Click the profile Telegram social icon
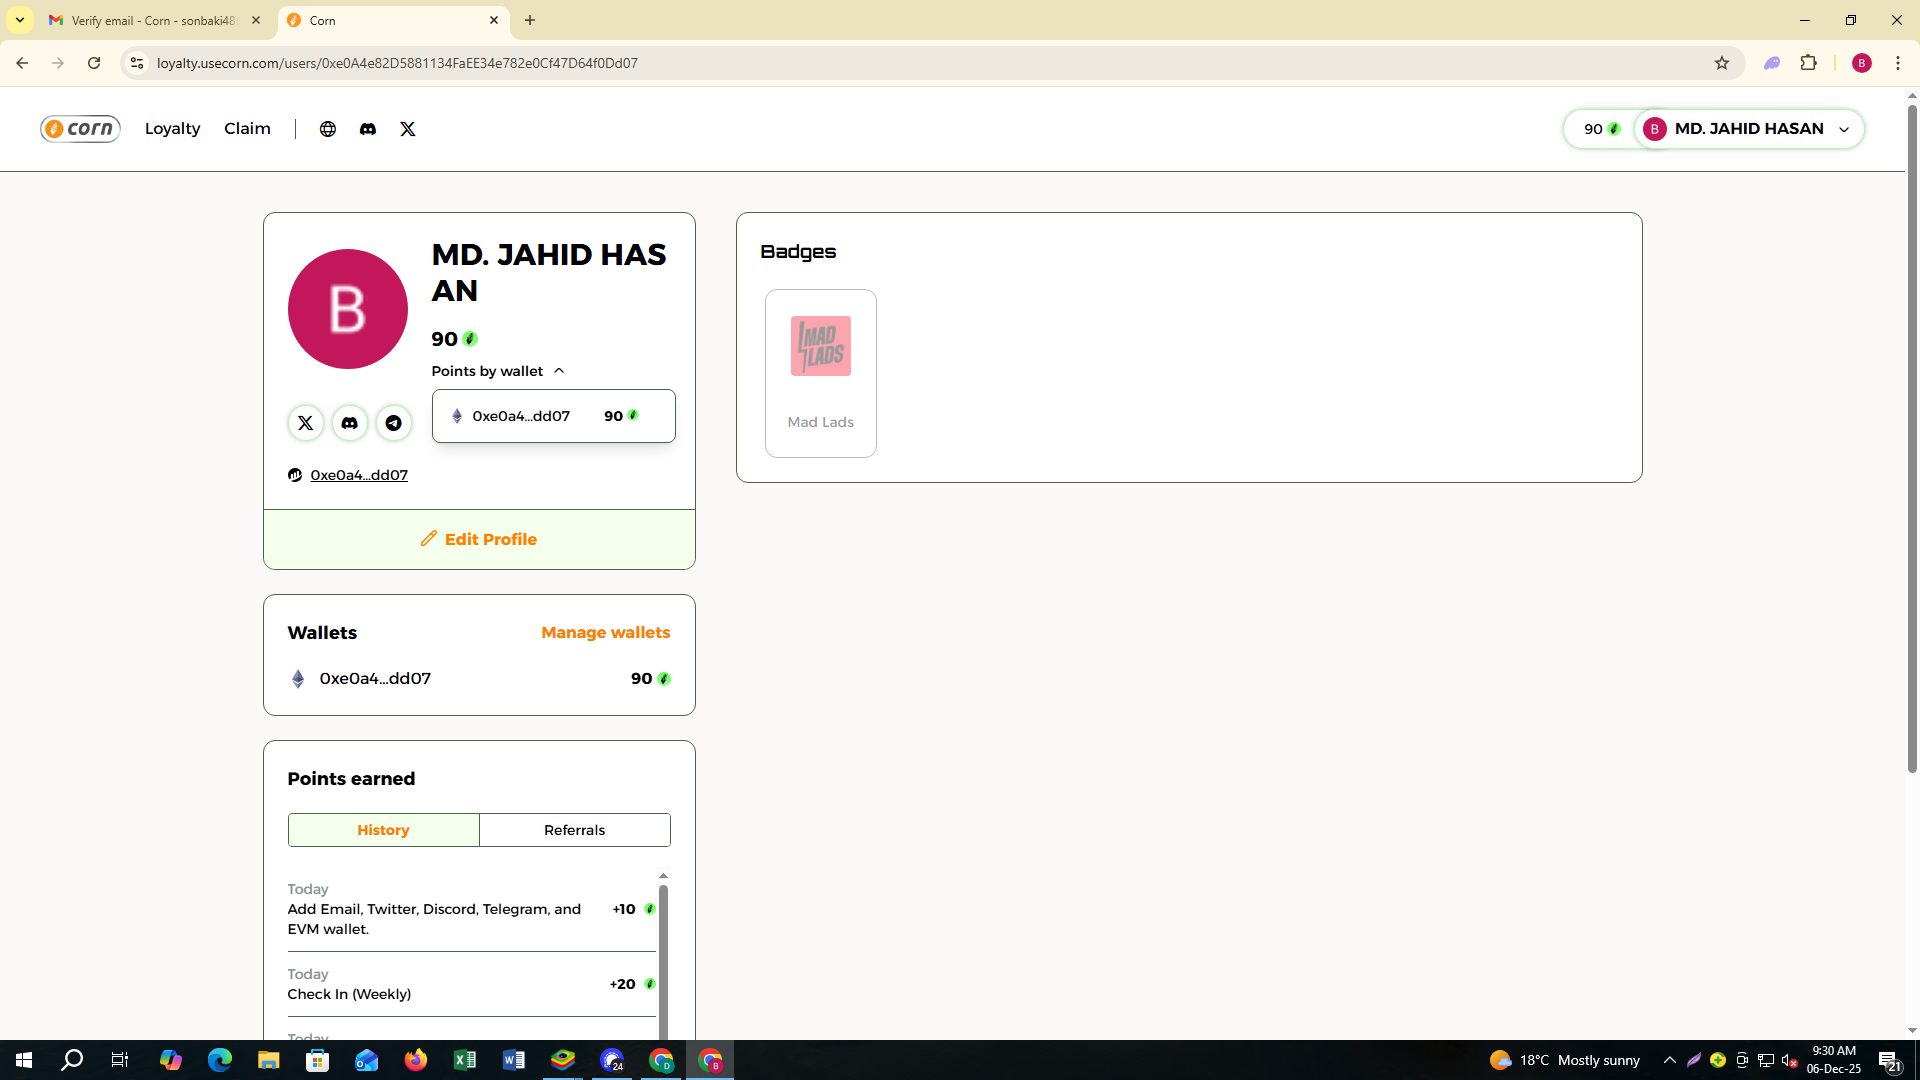The width and height of the screenshot is (1920, 1080). (394, 423)
